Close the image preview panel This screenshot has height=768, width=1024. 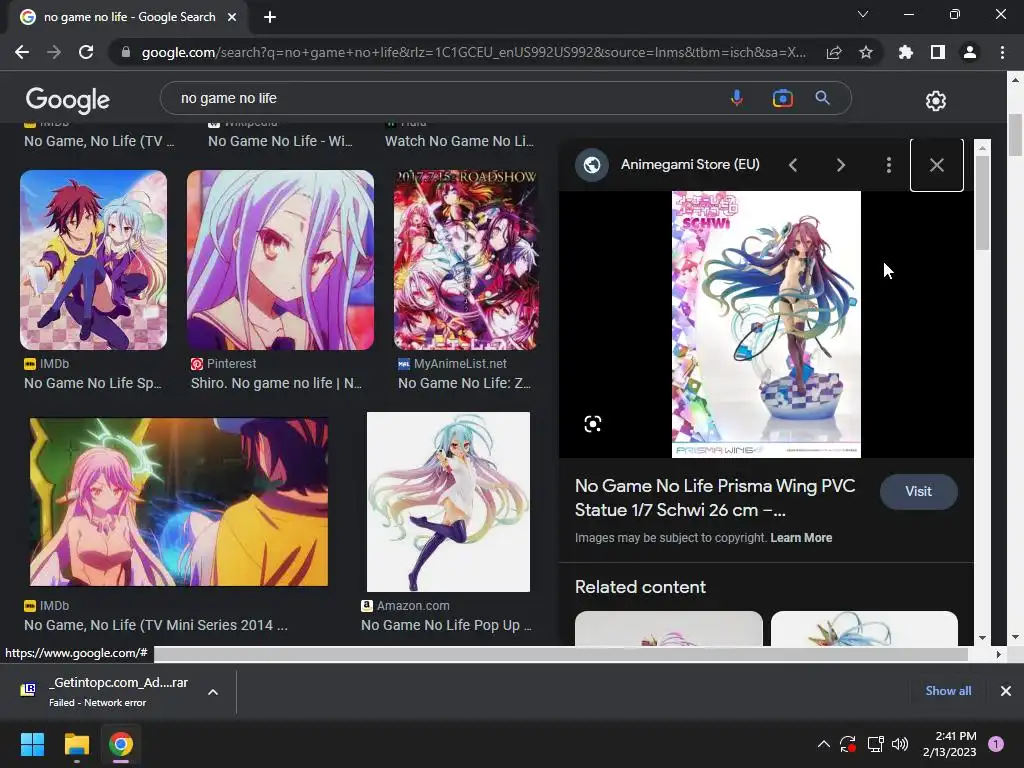(x=936, y=165)
